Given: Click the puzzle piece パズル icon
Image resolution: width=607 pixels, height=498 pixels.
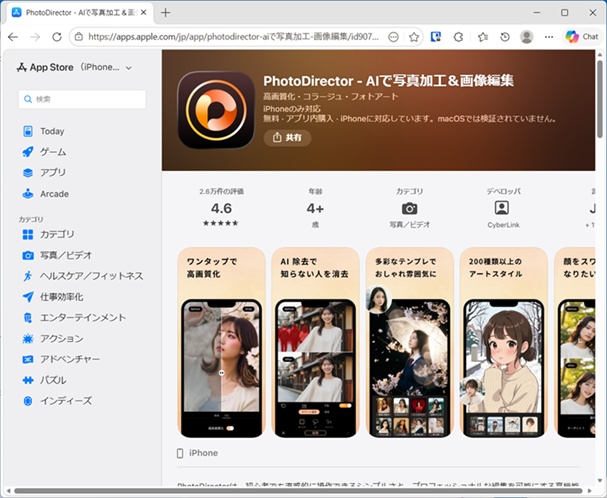Looking at the screenshot, I should click(x=28, y=380).
